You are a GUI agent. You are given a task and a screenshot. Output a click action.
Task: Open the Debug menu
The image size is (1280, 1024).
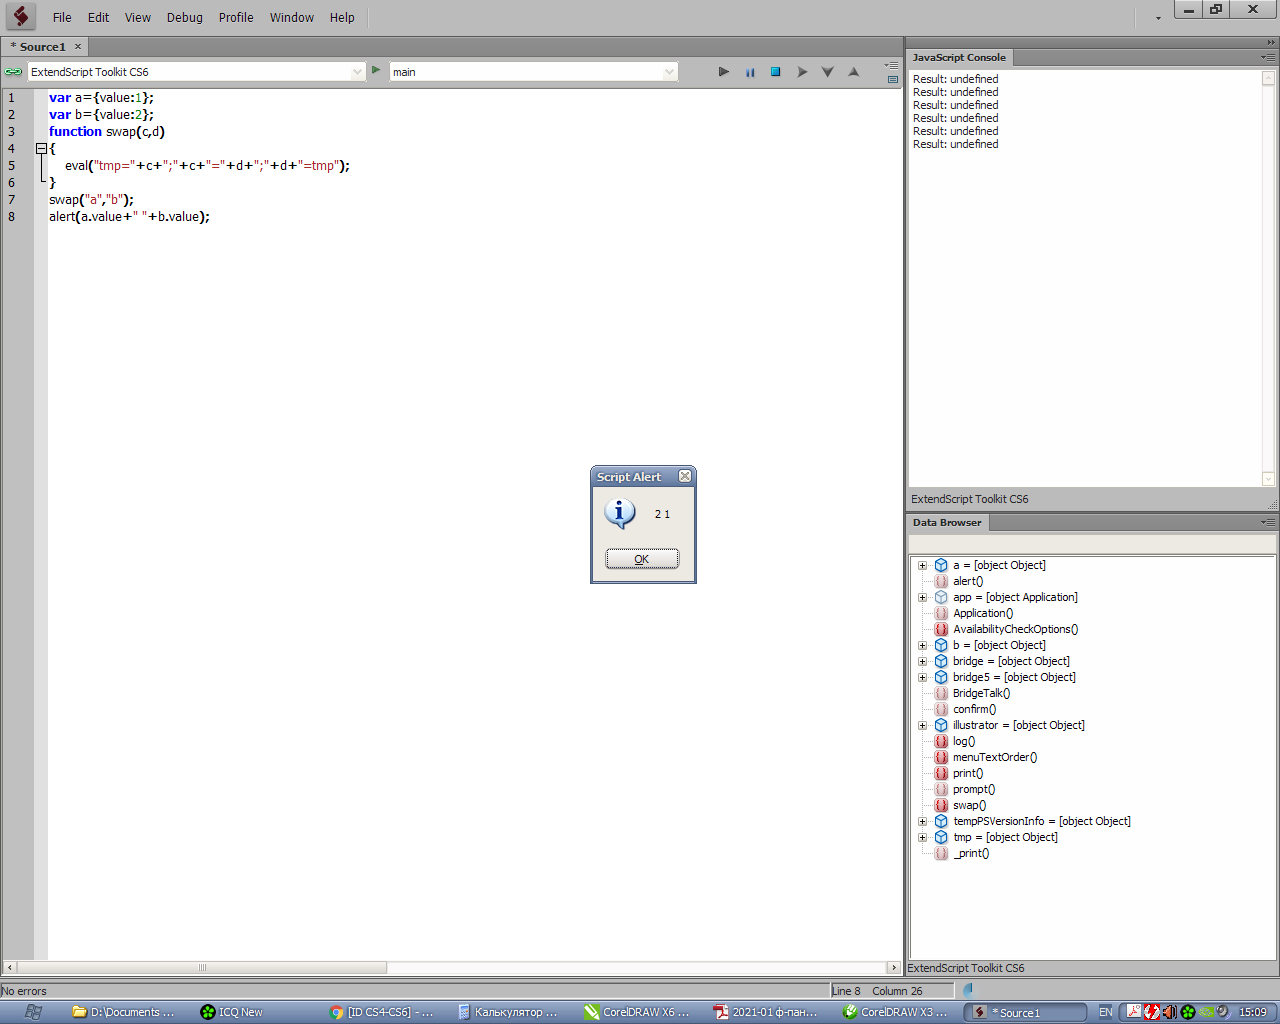pos(184,17)
